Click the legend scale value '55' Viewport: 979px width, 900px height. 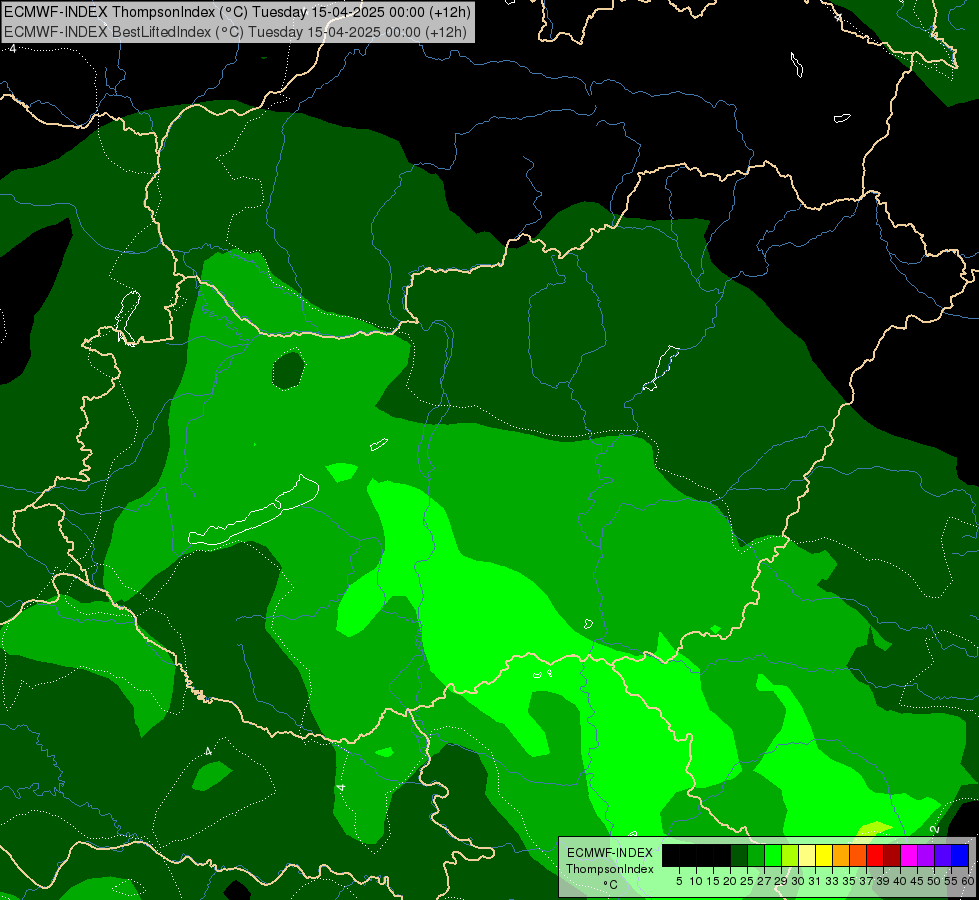coord(951,881)
